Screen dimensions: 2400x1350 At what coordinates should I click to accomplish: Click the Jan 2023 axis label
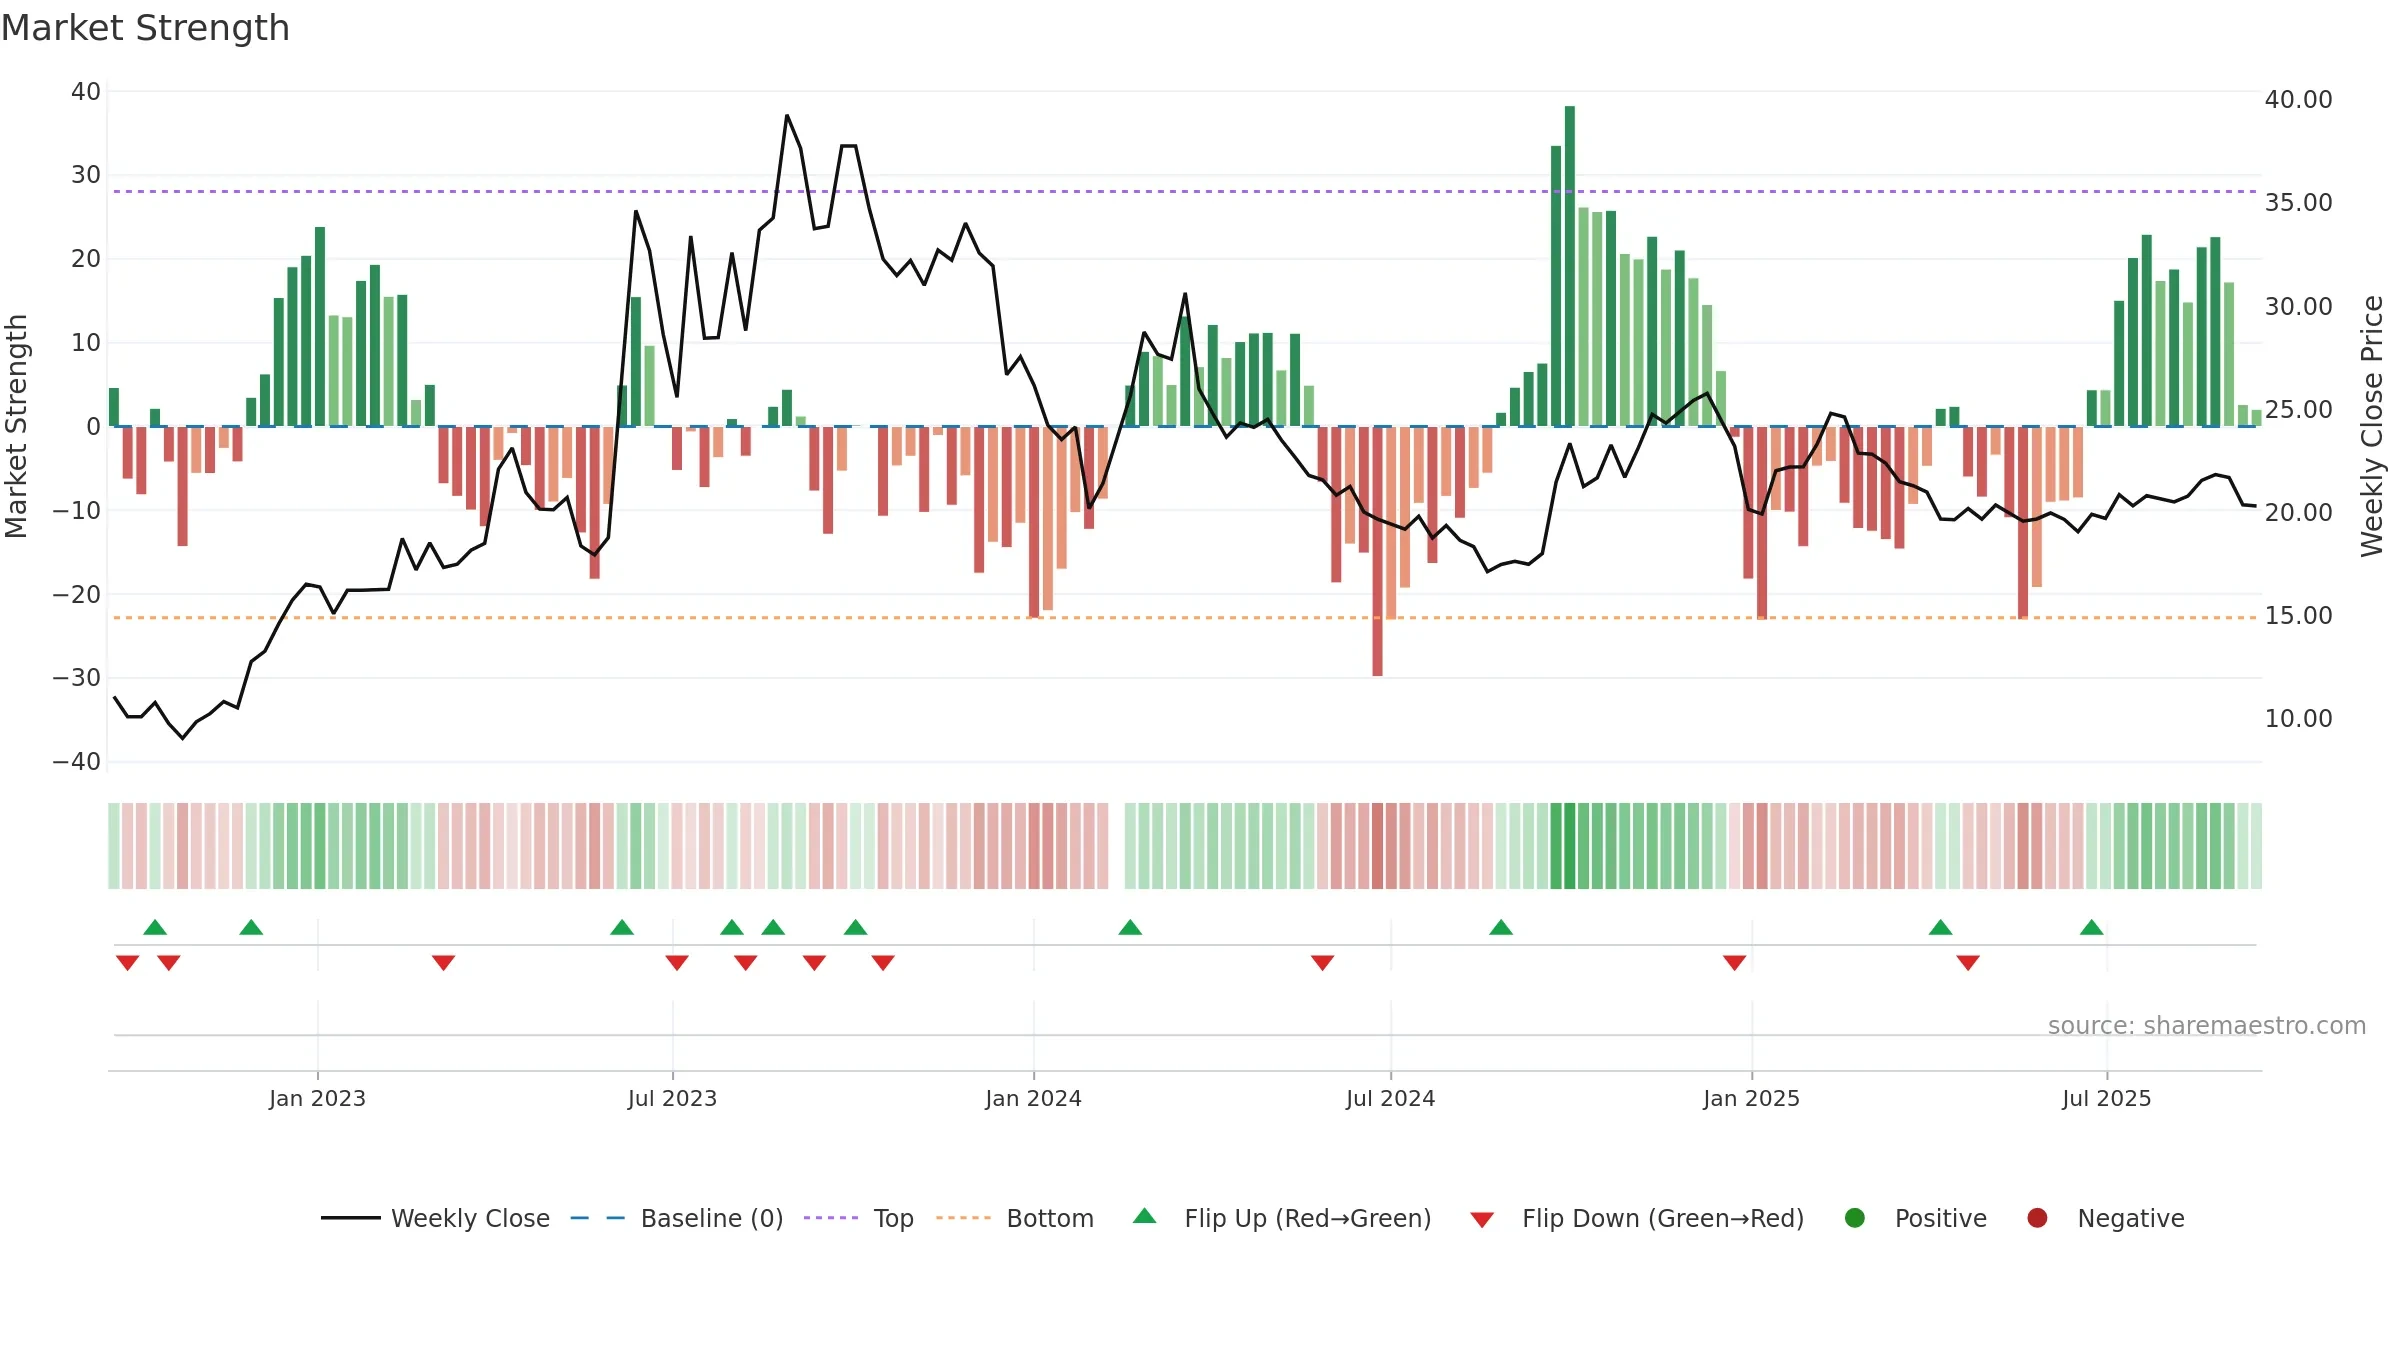click(x=317, y=1098)
